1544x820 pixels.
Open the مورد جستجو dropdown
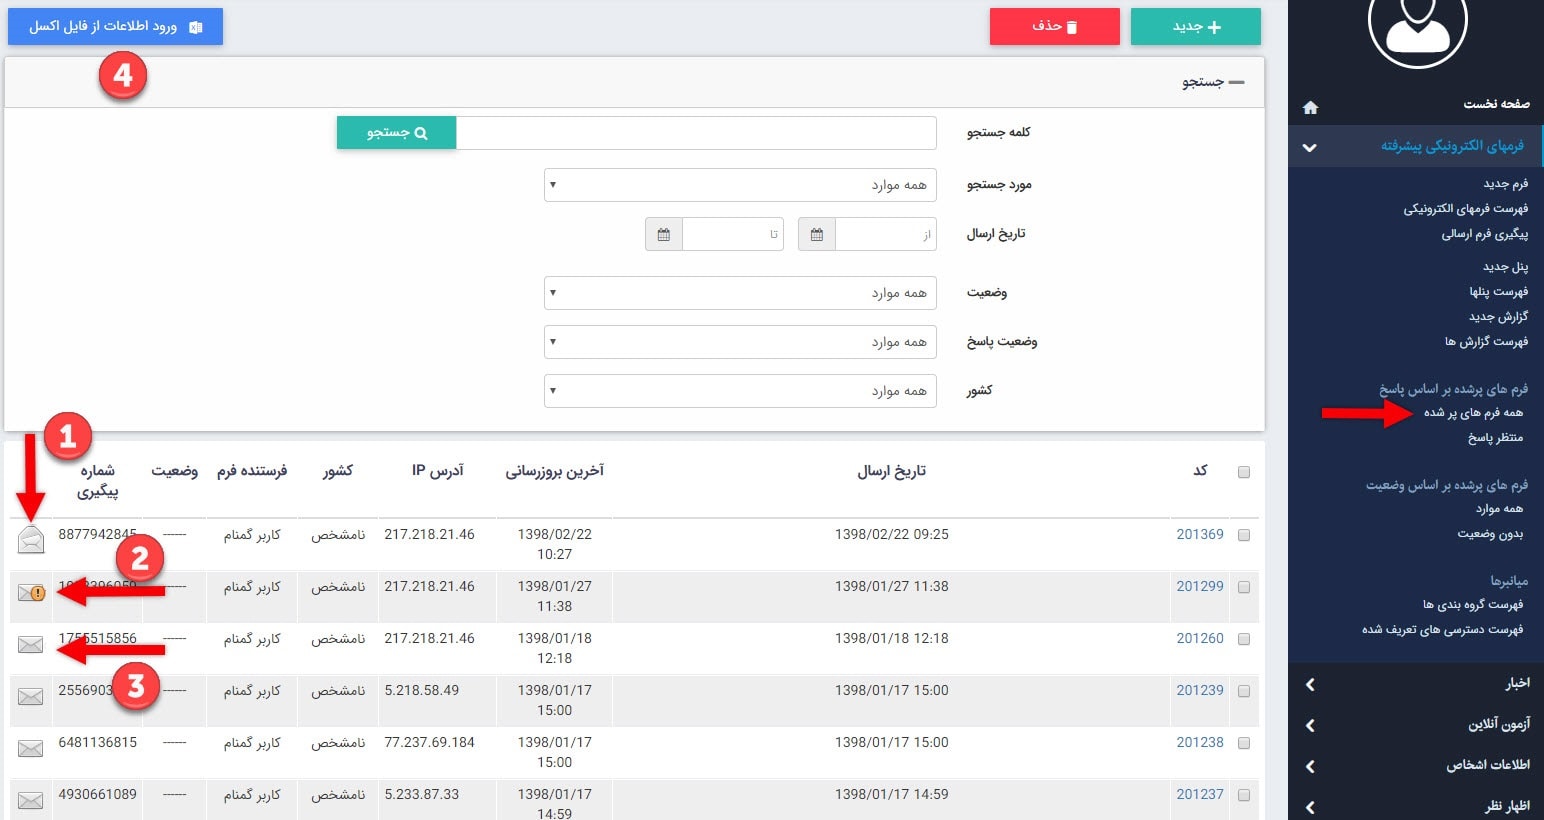coord(740,185)
